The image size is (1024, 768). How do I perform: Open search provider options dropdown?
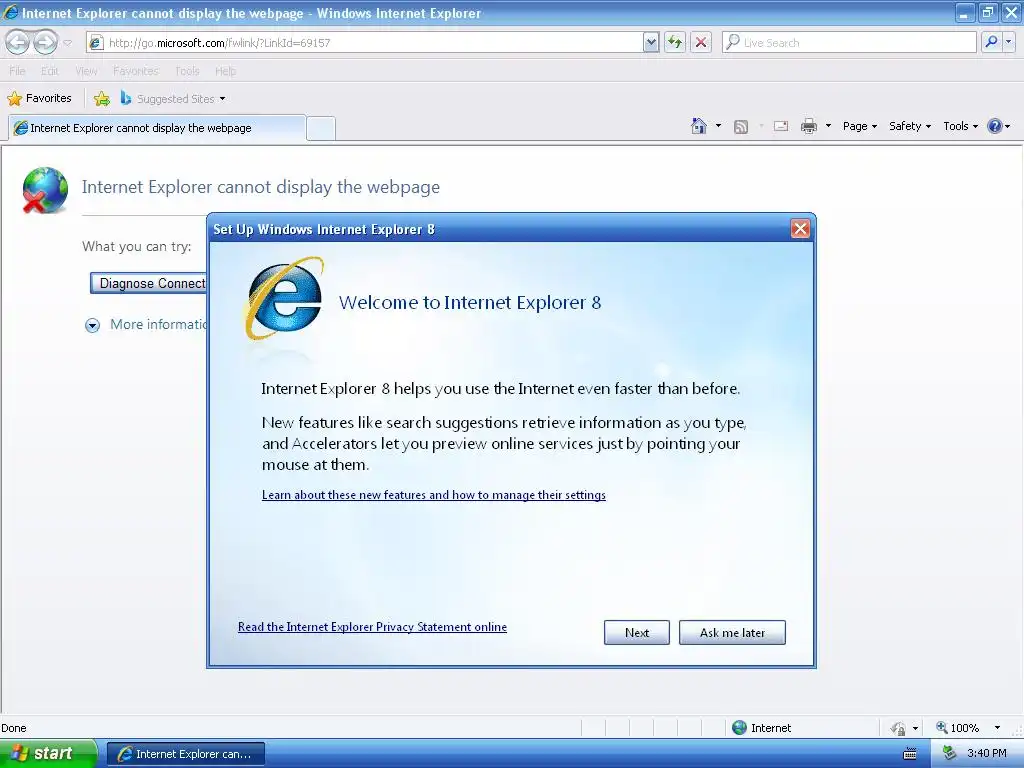(1009, 42)
